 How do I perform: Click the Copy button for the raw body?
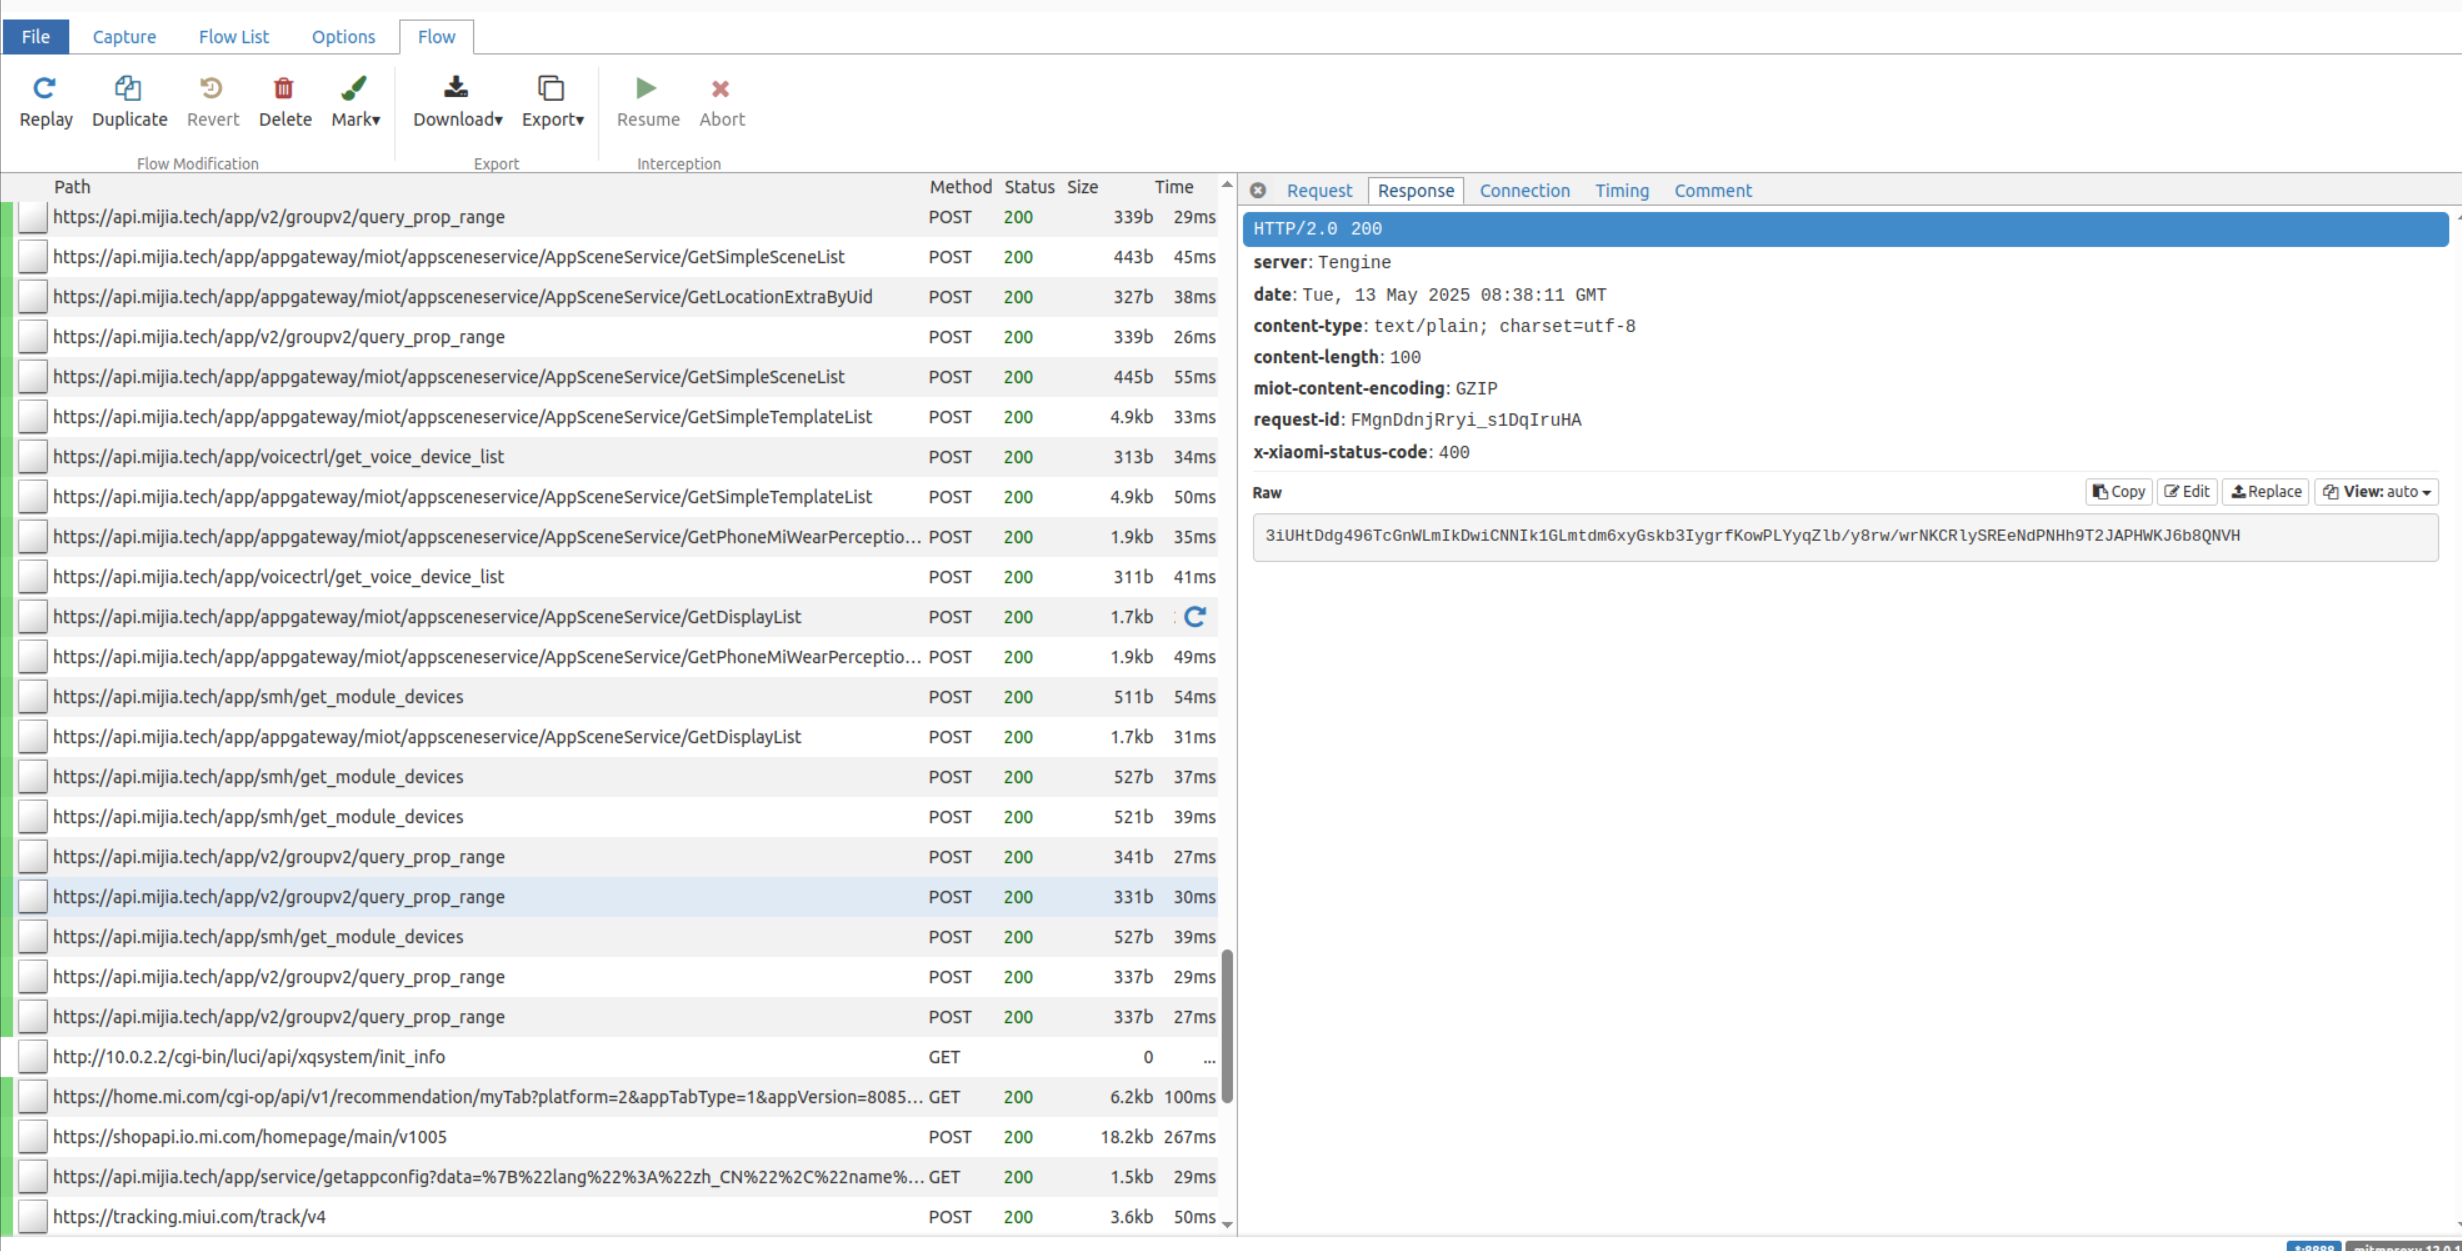(x=2118, y=492)
